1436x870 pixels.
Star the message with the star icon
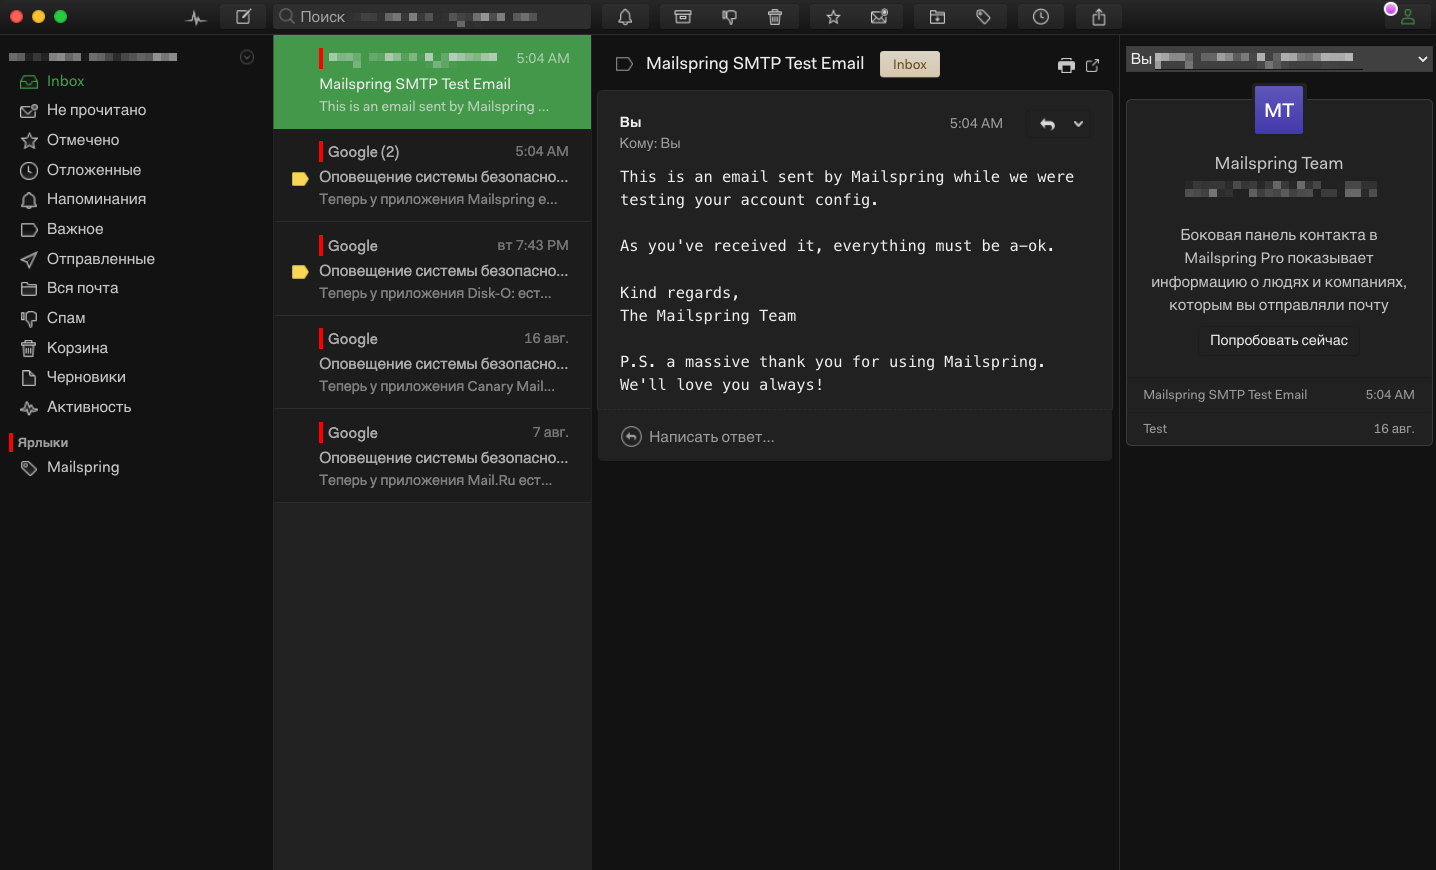[x=833, y=17]
